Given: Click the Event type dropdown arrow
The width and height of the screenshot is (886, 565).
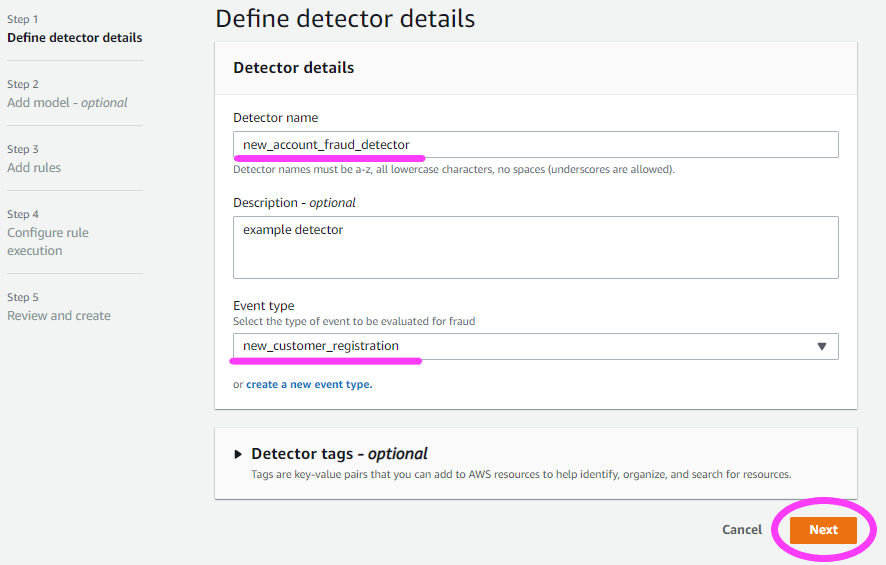Looking at the screenshot, I should click(x=822, y=346).
